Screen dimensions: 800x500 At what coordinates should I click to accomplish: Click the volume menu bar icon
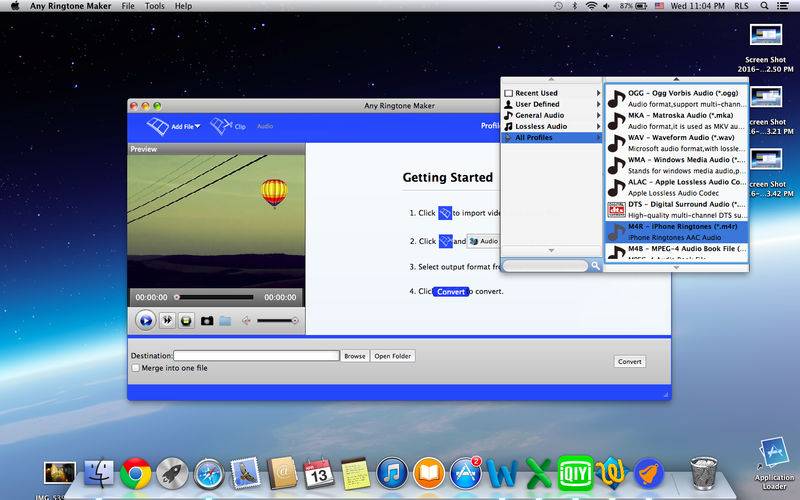point(607,6)
